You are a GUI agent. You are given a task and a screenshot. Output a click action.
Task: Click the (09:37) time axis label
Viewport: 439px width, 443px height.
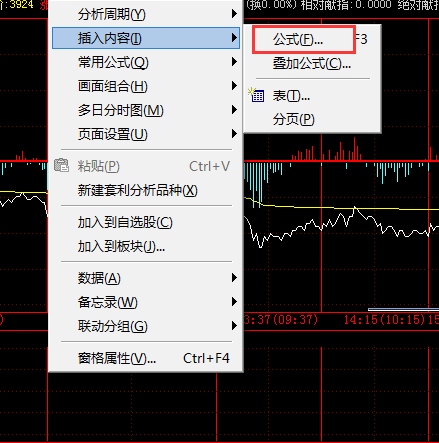point(295,320)
